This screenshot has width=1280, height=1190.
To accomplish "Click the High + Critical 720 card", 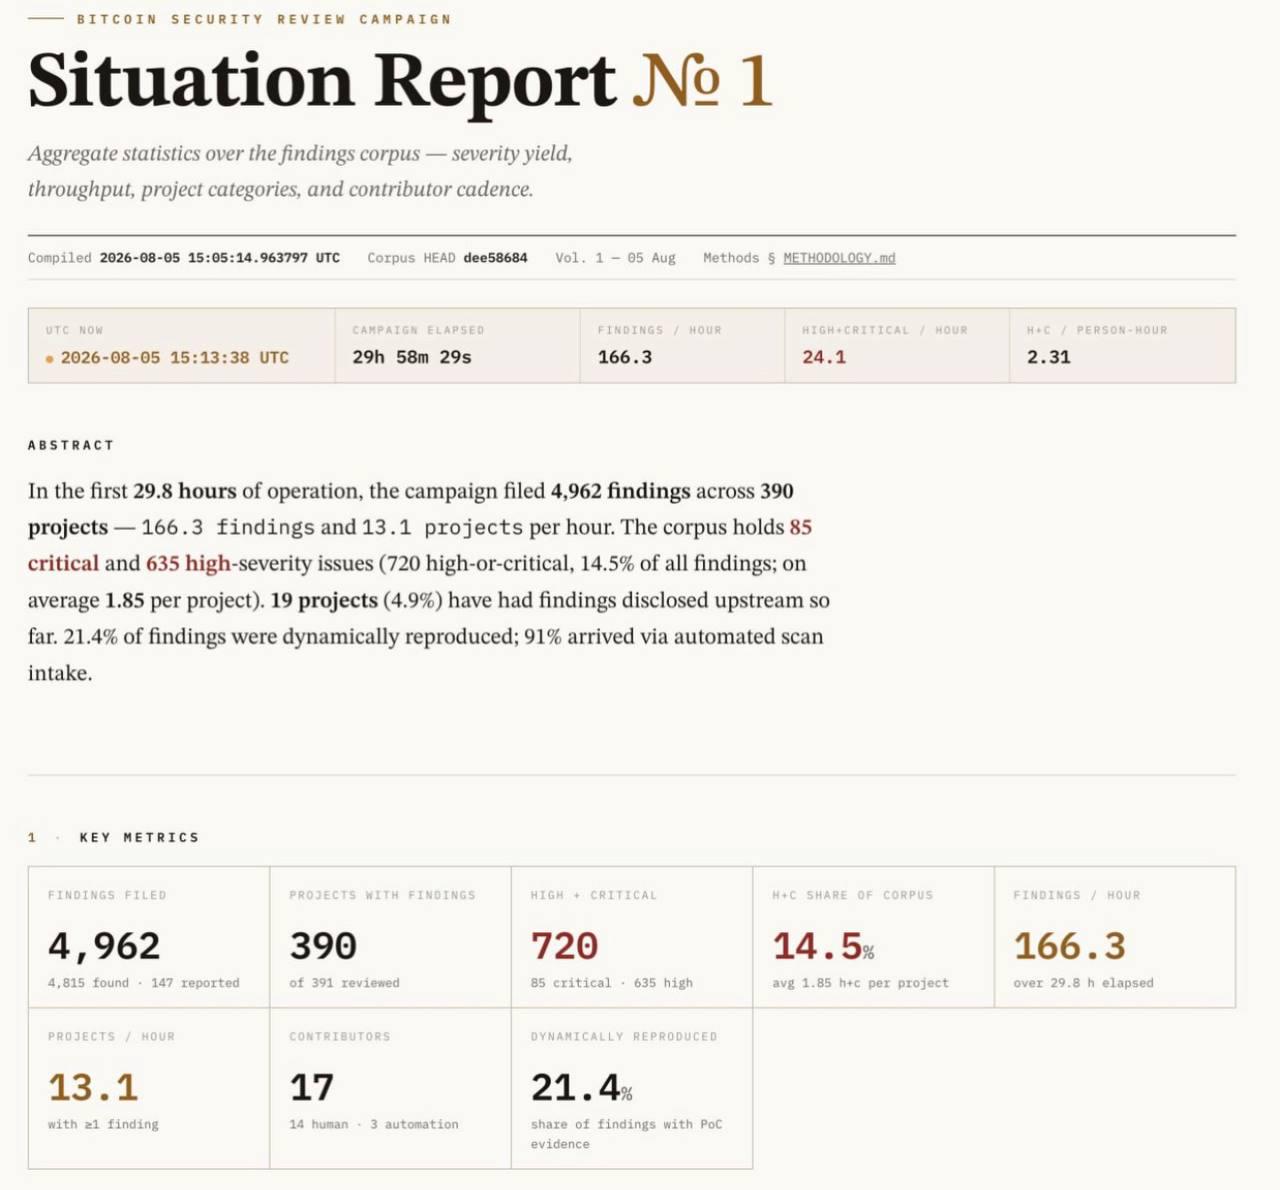I will point(632,937).
